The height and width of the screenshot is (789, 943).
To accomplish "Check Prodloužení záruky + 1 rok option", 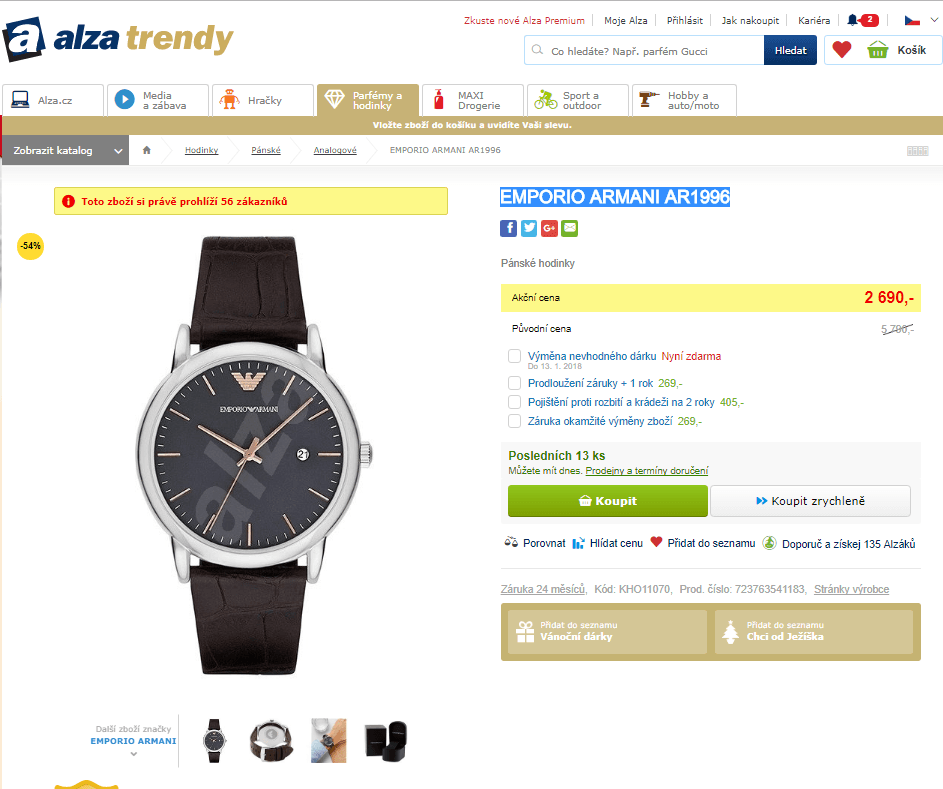I will tap(514, 383).
